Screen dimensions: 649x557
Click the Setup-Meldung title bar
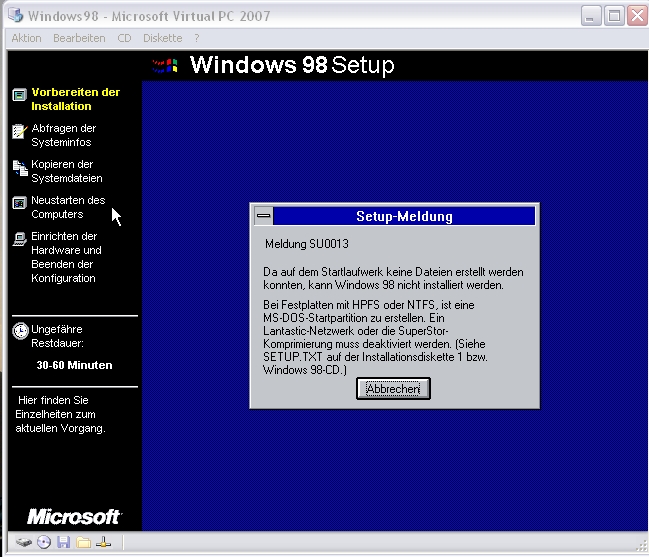[404, 216]
